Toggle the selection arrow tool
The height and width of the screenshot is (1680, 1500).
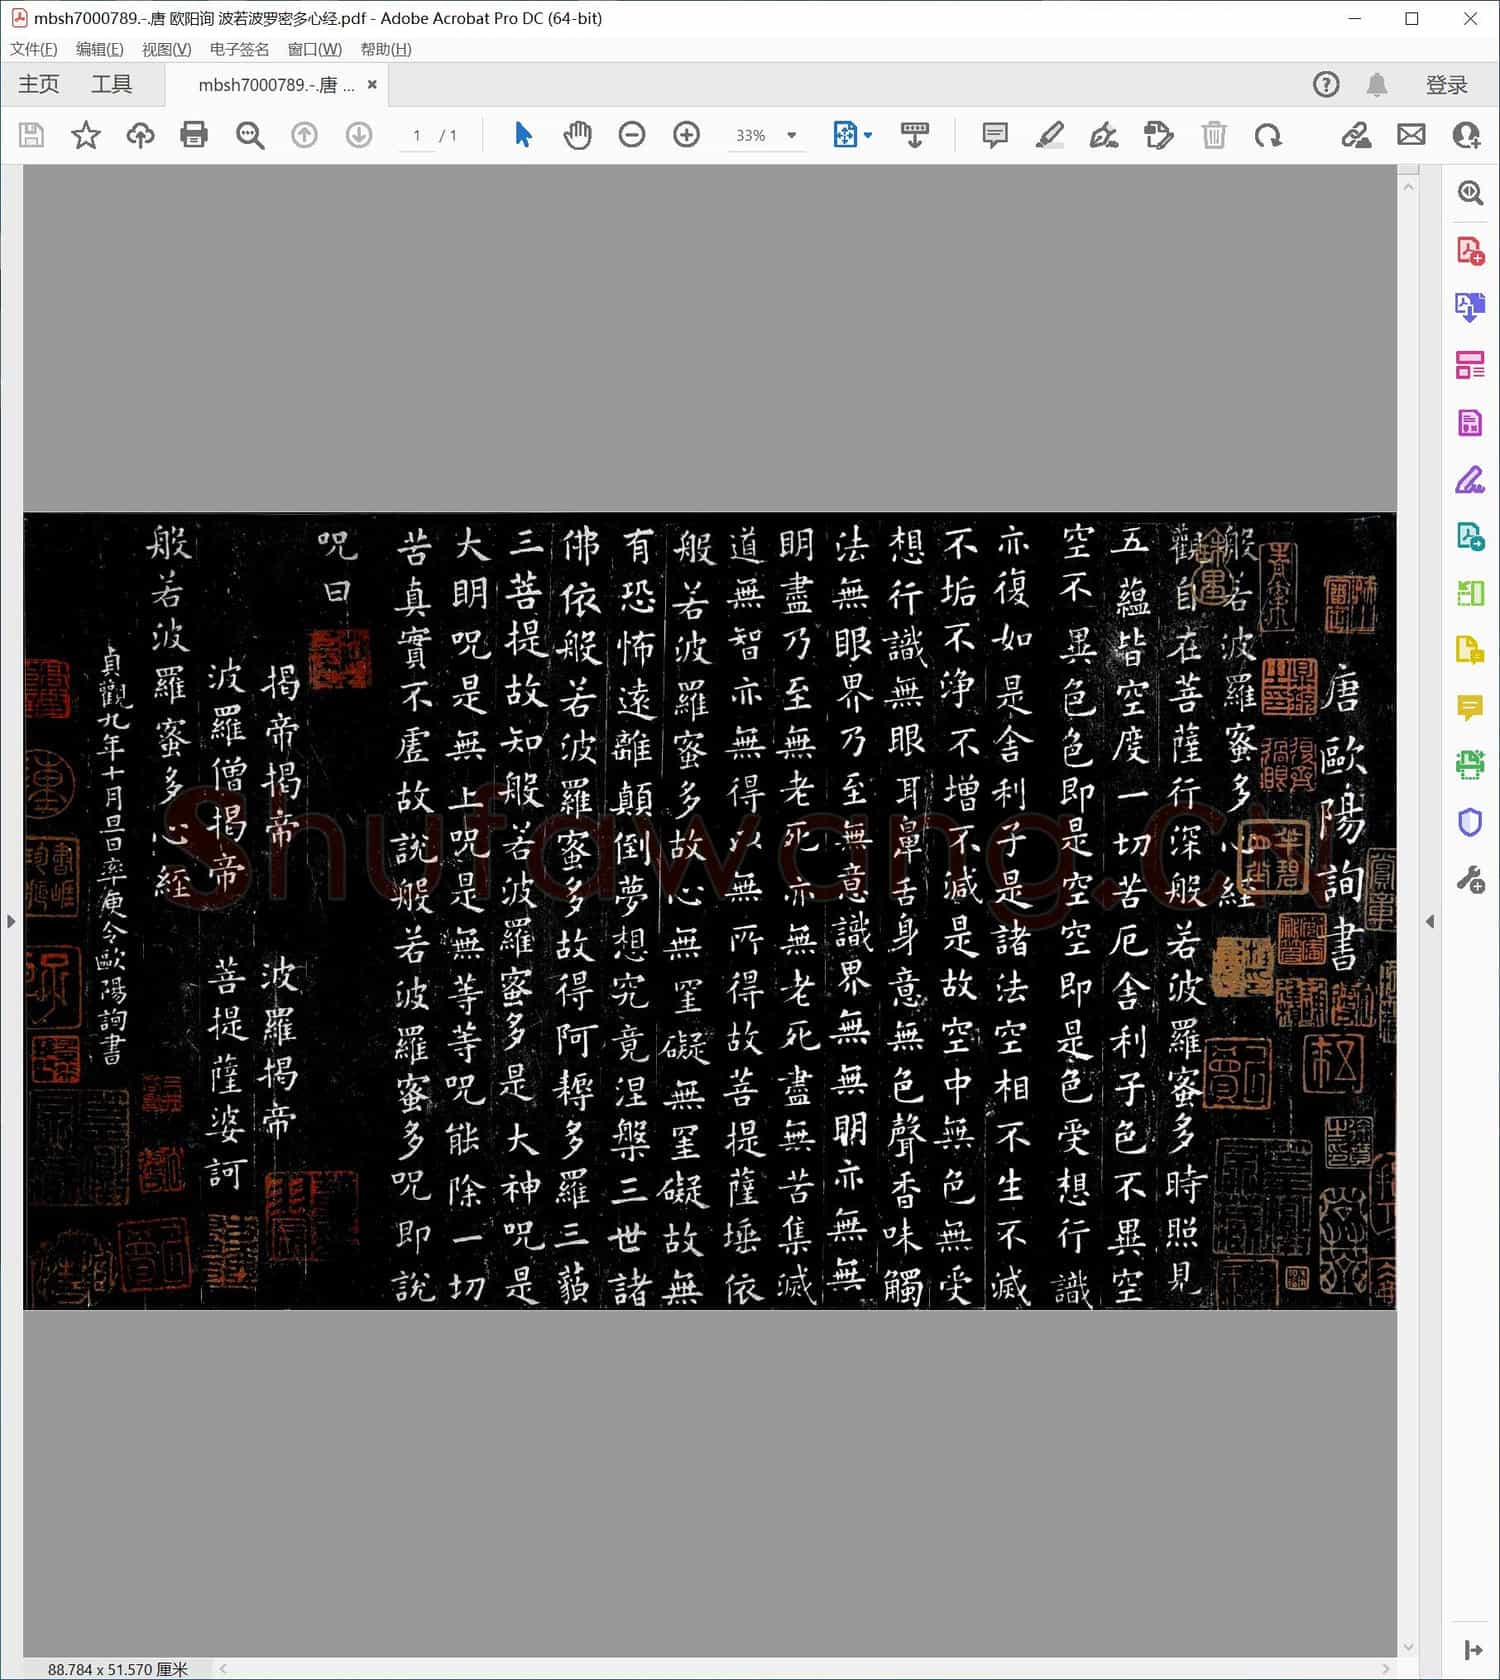tap(523, 135)
